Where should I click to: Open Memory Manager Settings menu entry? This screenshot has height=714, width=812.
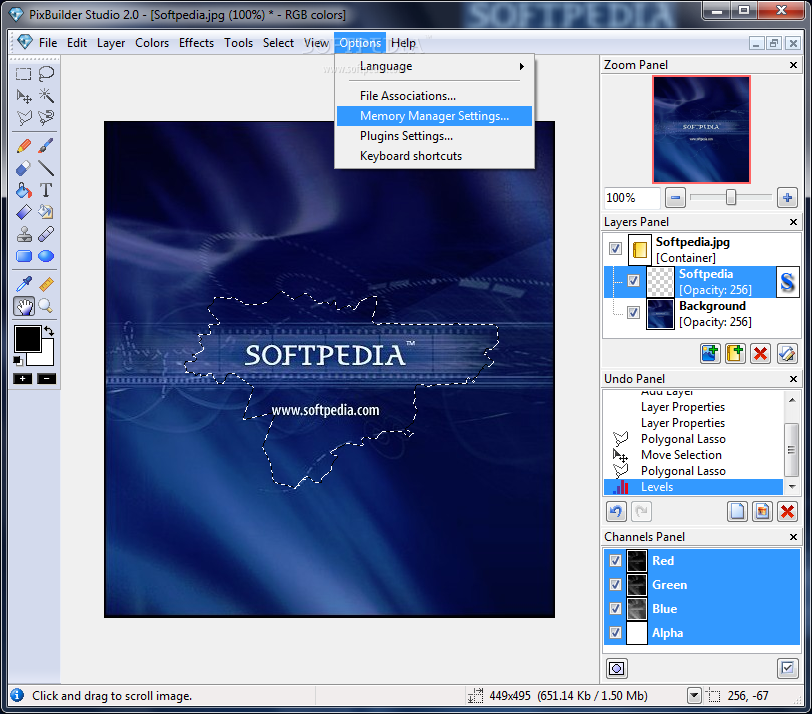(x=434, y=116)
